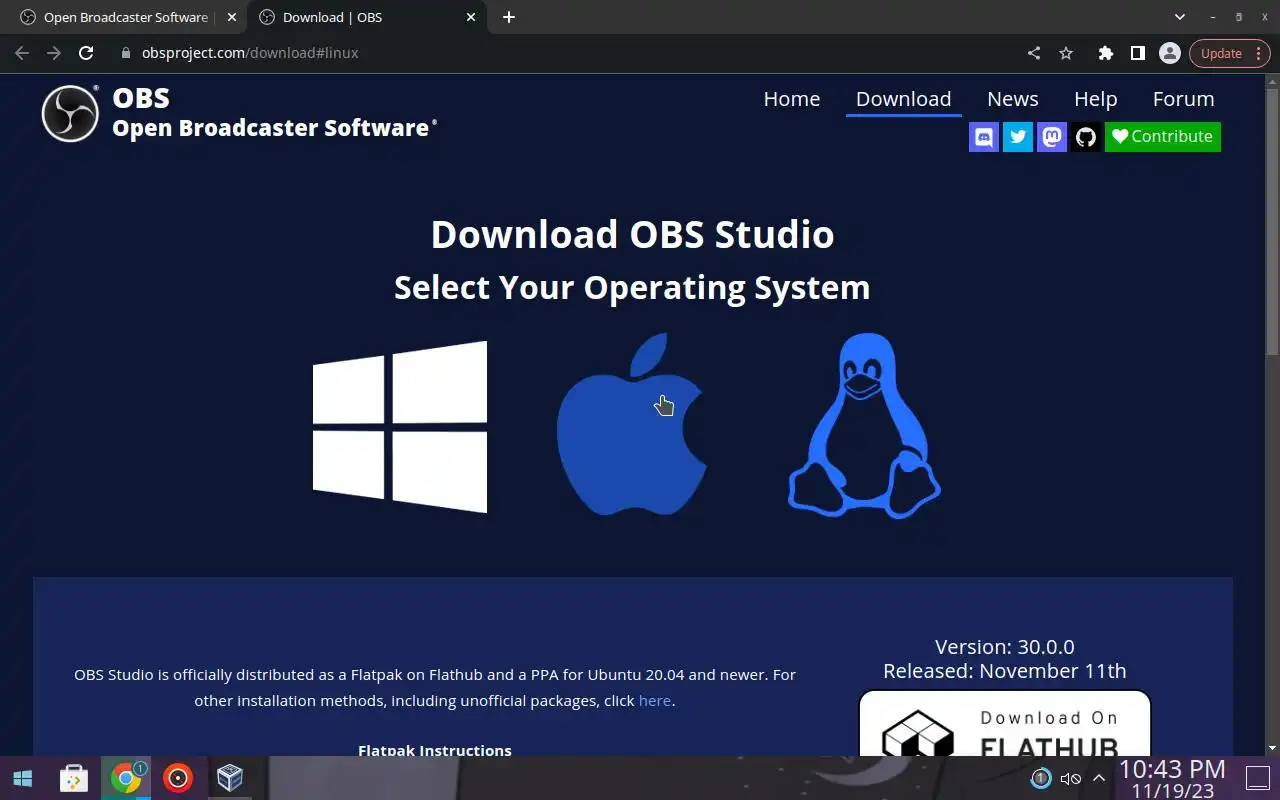Image resolution: width=1280 pixels, height=800 pixels.
Task: Open the Forum navigation item
Action: pyautogui.click(x=1184, y=99)
